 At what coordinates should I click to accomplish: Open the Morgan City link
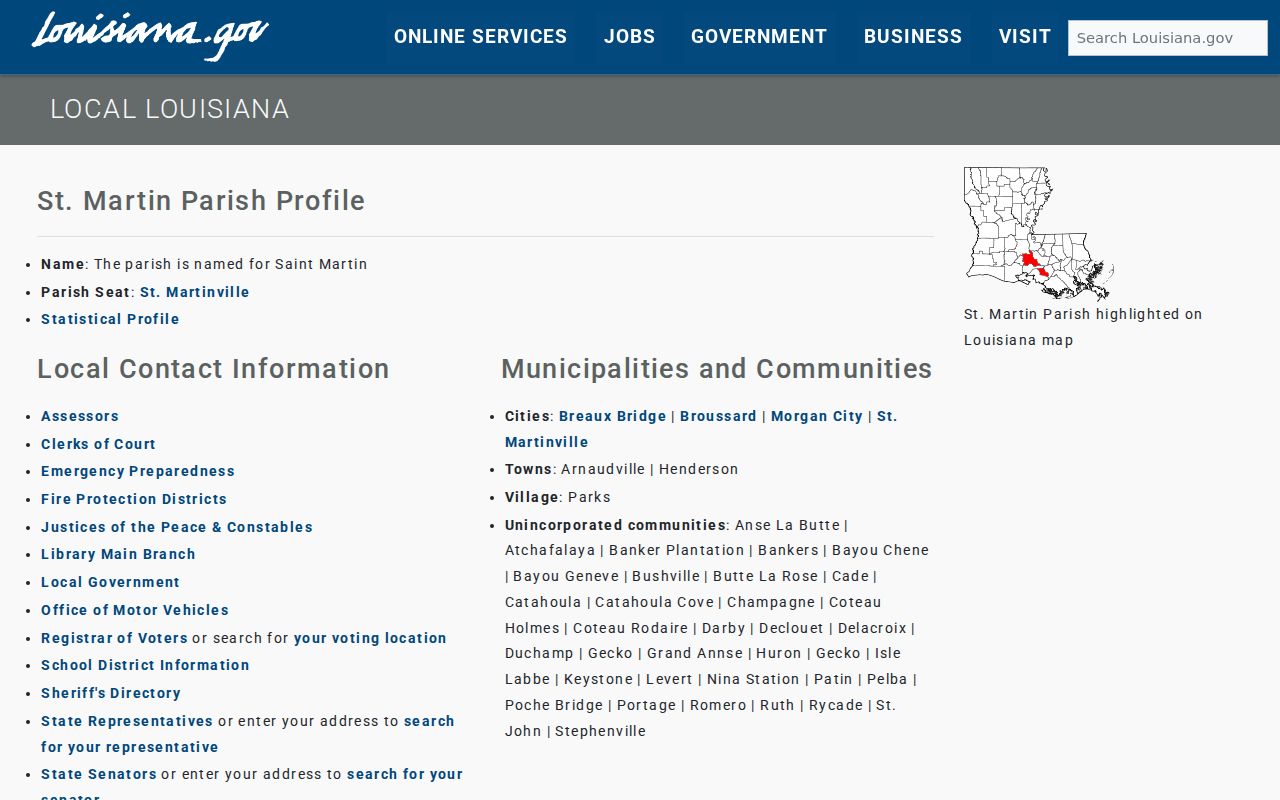click(817, 416)
